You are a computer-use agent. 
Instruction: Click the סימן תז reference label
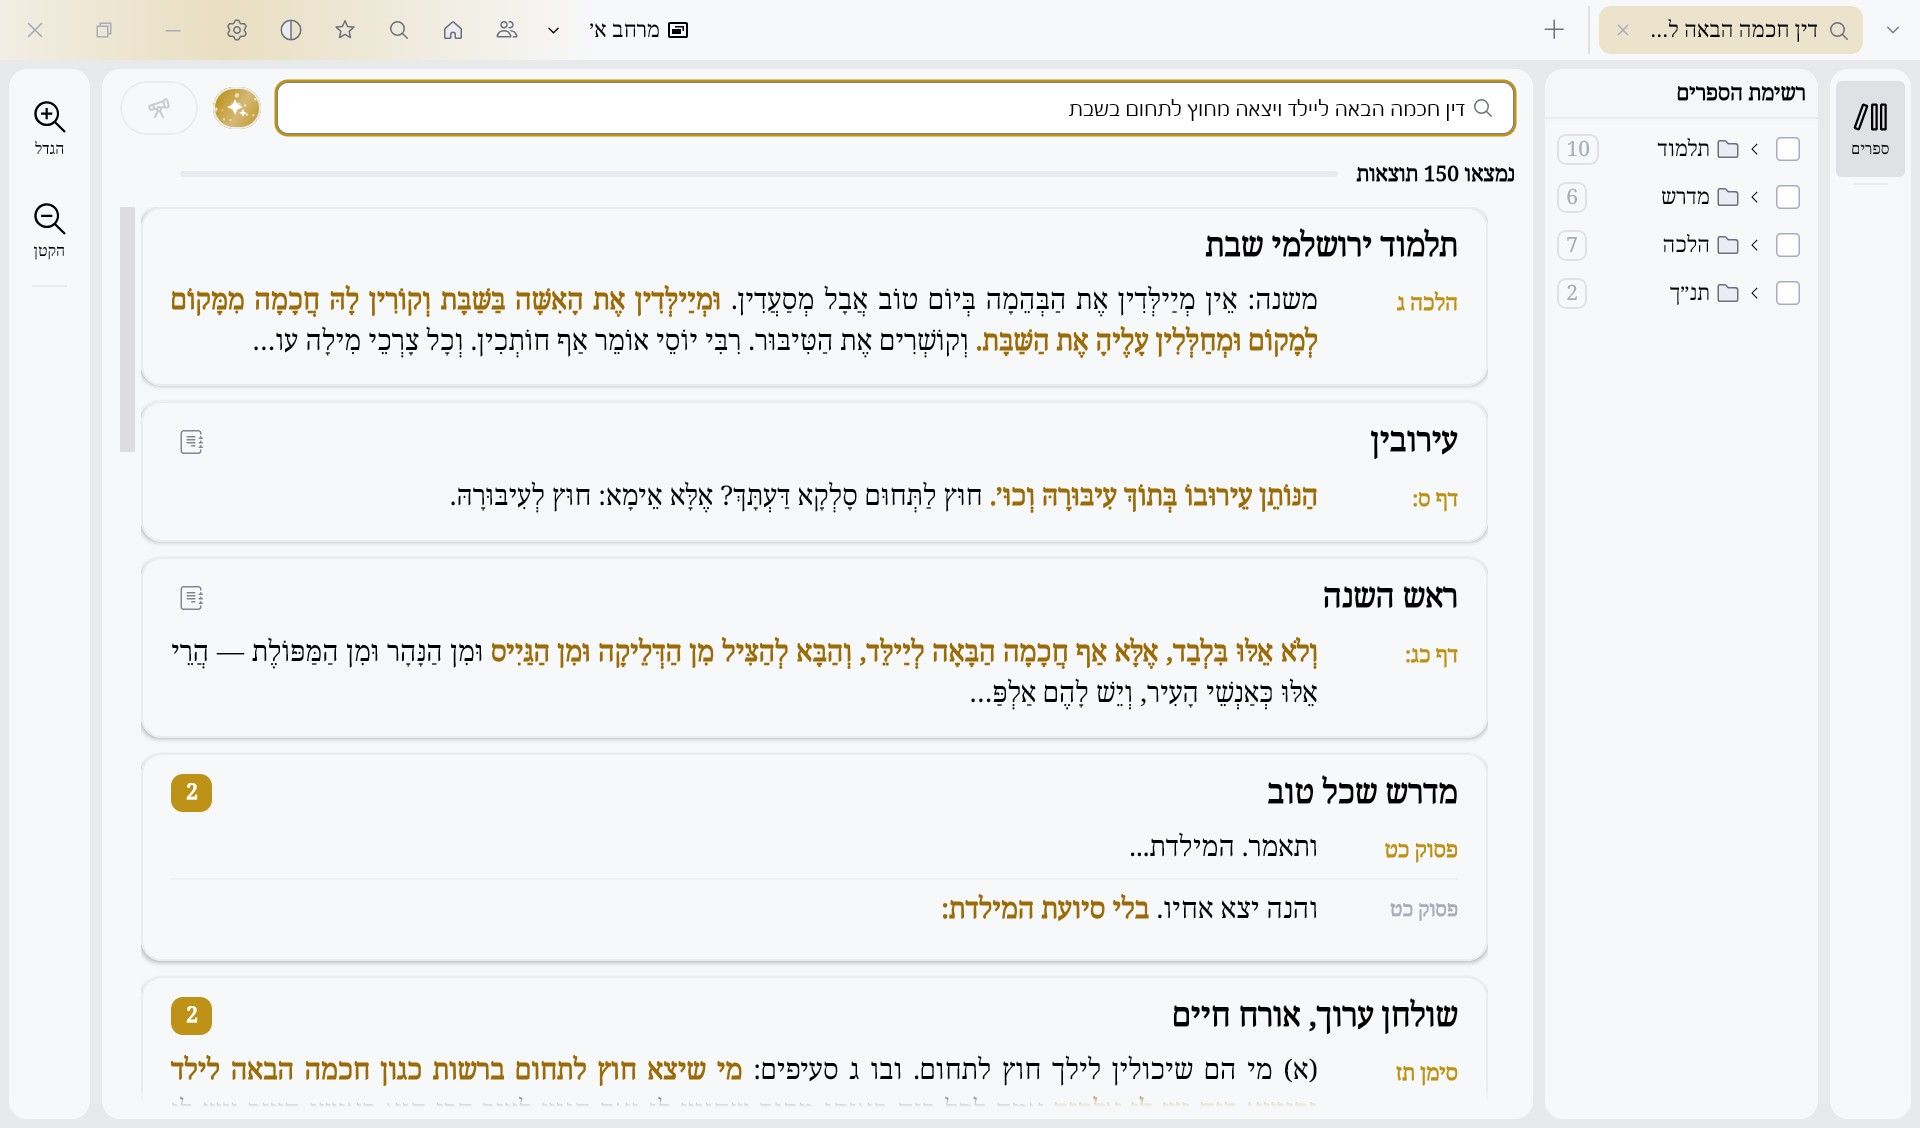(1426, 1073)
